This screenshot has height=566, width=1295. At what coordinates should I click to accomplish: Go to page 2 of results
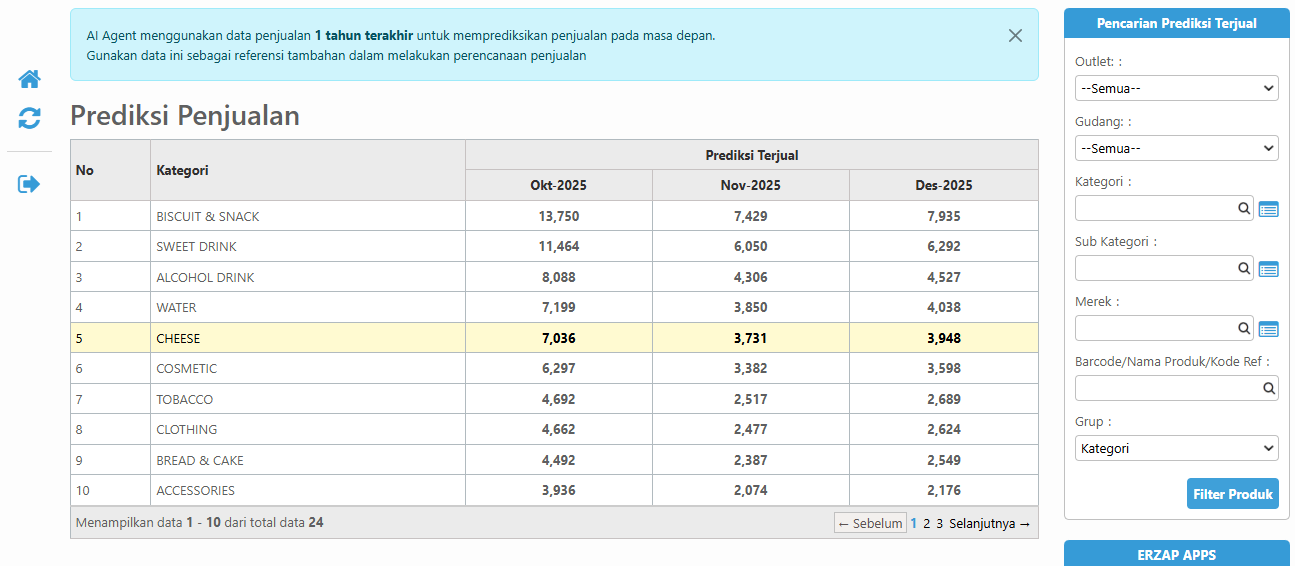927,523
